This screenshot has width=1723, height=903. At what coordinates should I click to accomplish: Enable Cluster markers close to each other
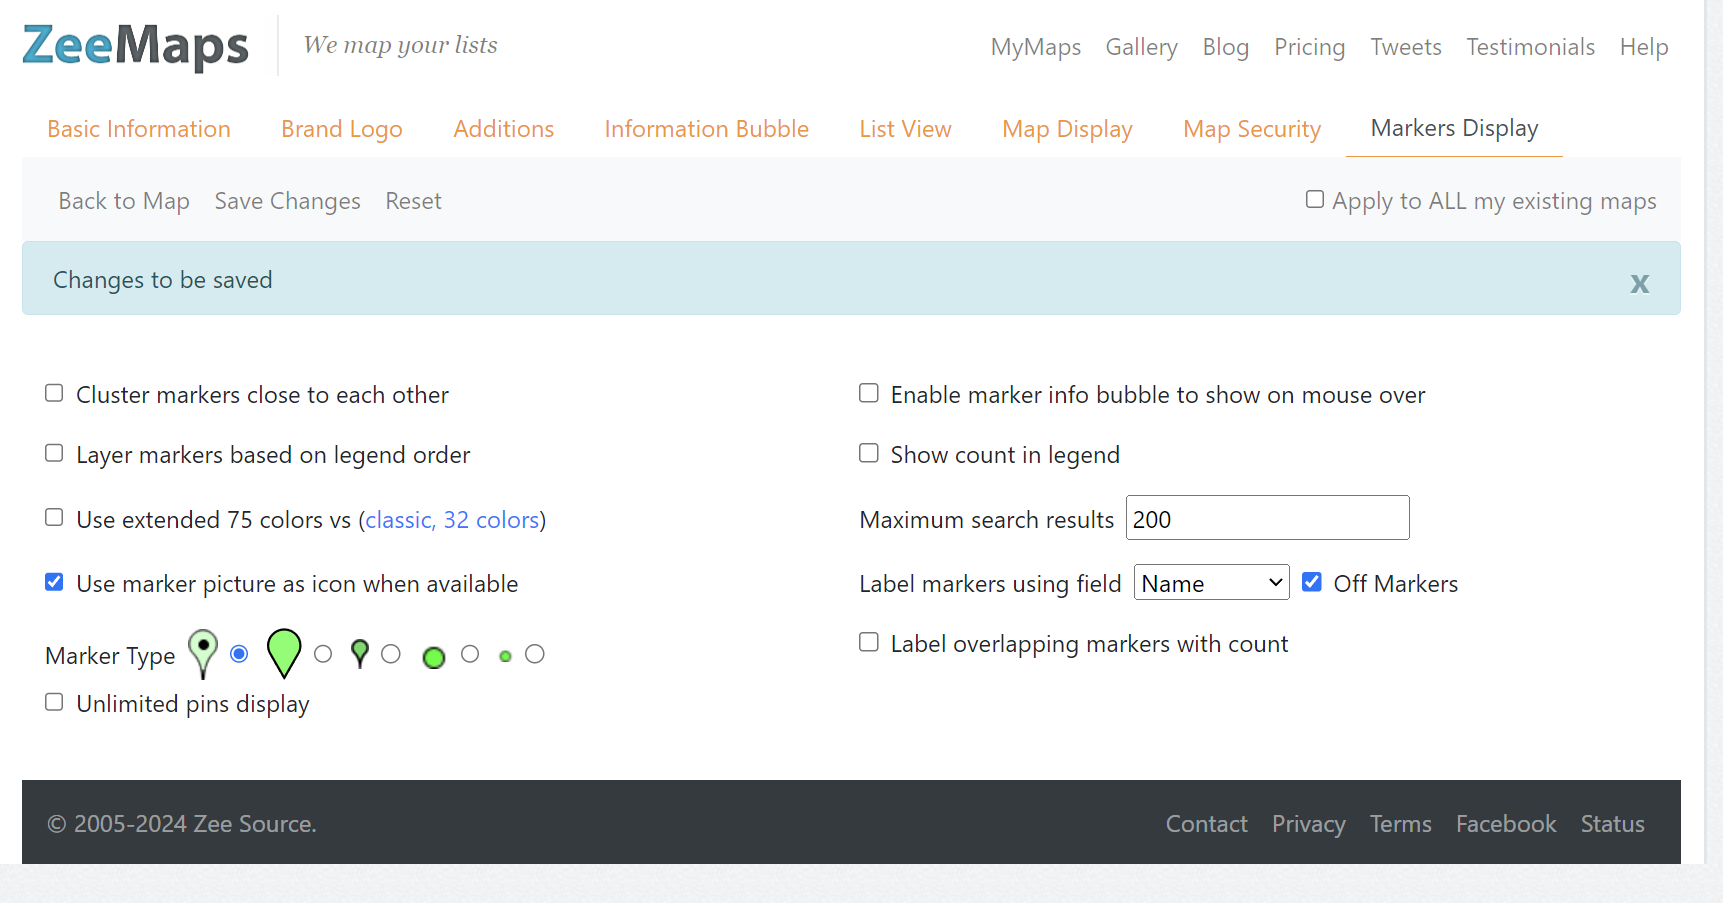(x=53, y=392)
